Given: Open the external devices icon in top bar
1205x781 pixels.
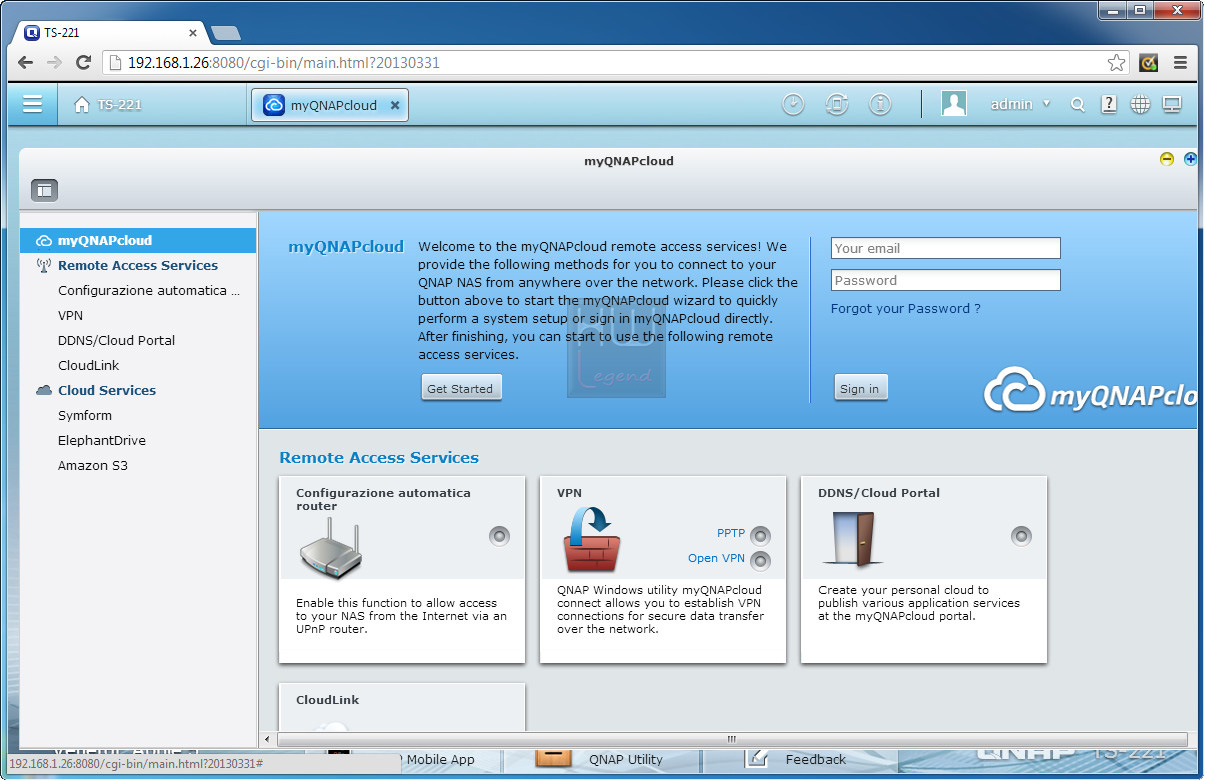Looking at the screenshot, I should tap(837, 104).
